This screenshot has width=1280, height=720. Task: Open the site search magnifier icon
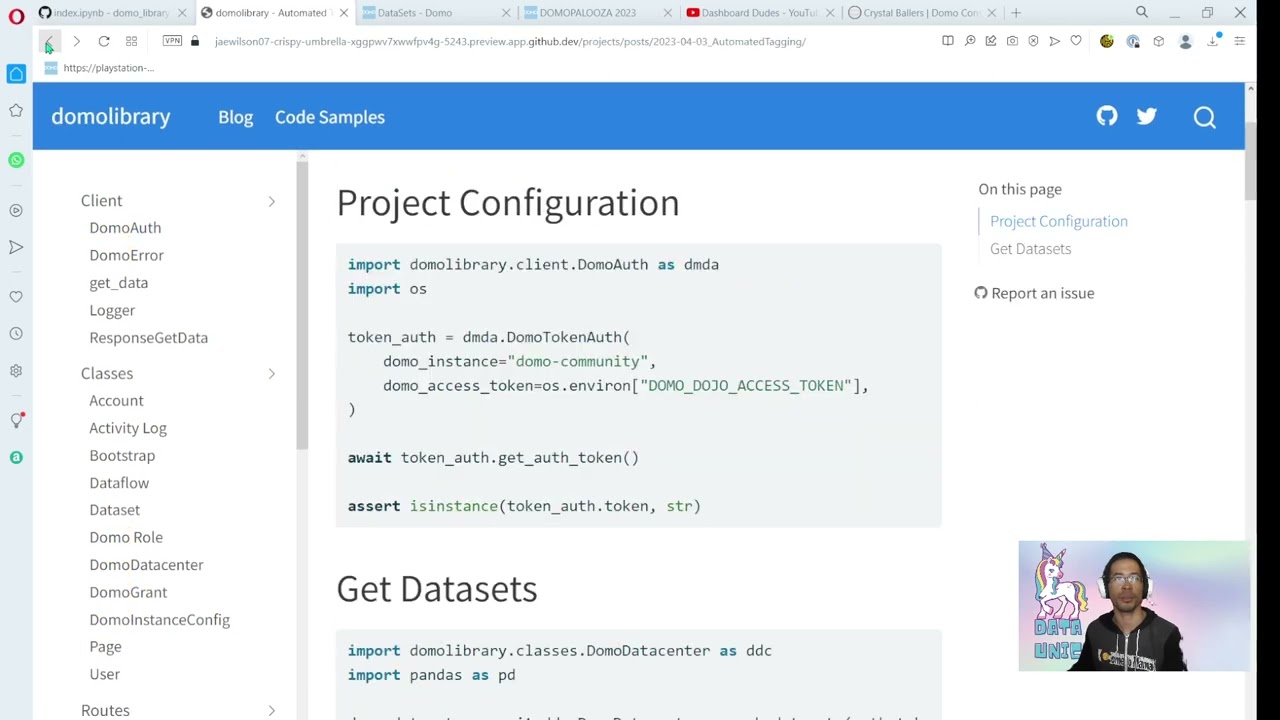click(1205, 117)
